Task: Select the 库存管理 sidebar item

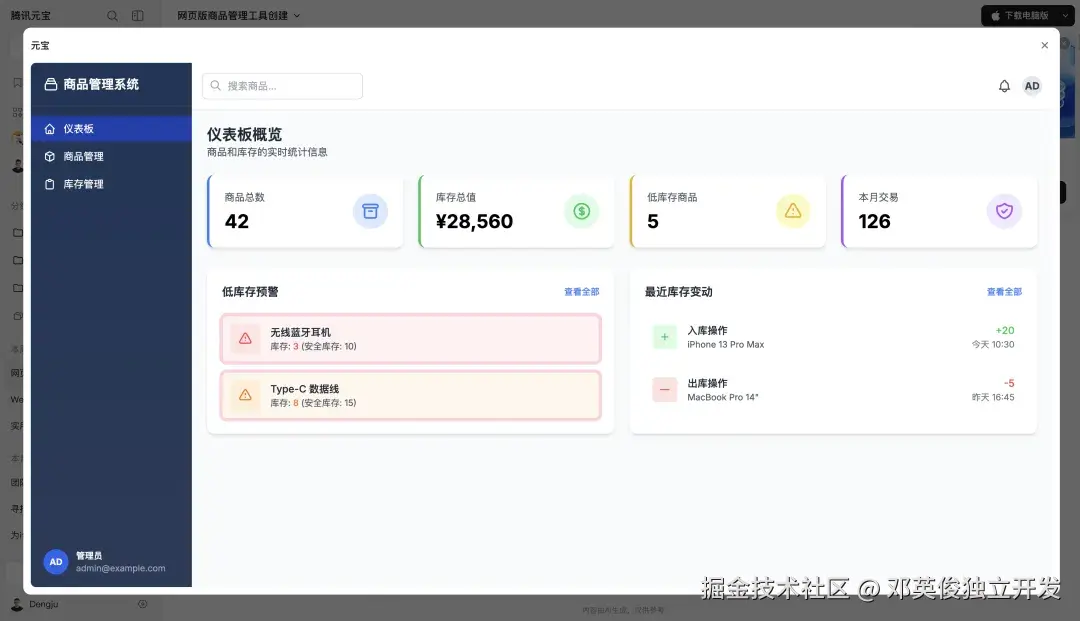Action: click(x=85, y=183)
